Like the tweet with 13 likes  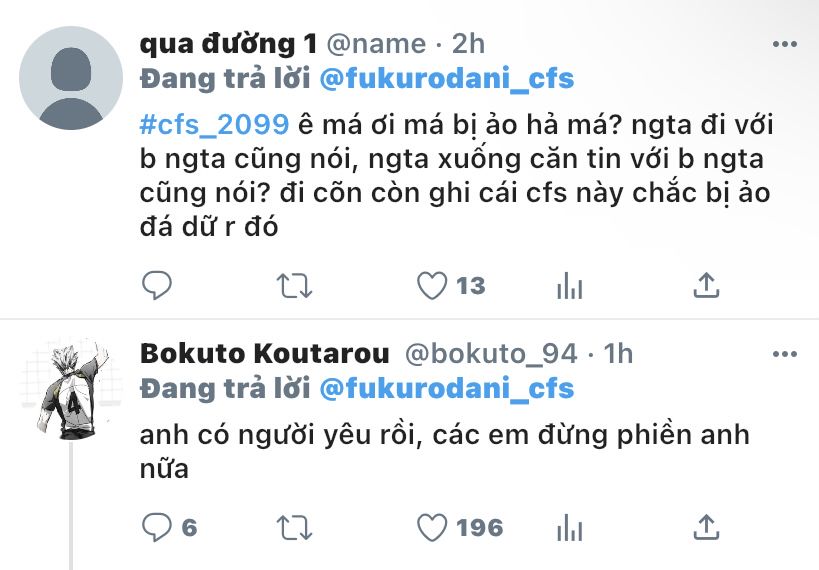pos(432,286)
